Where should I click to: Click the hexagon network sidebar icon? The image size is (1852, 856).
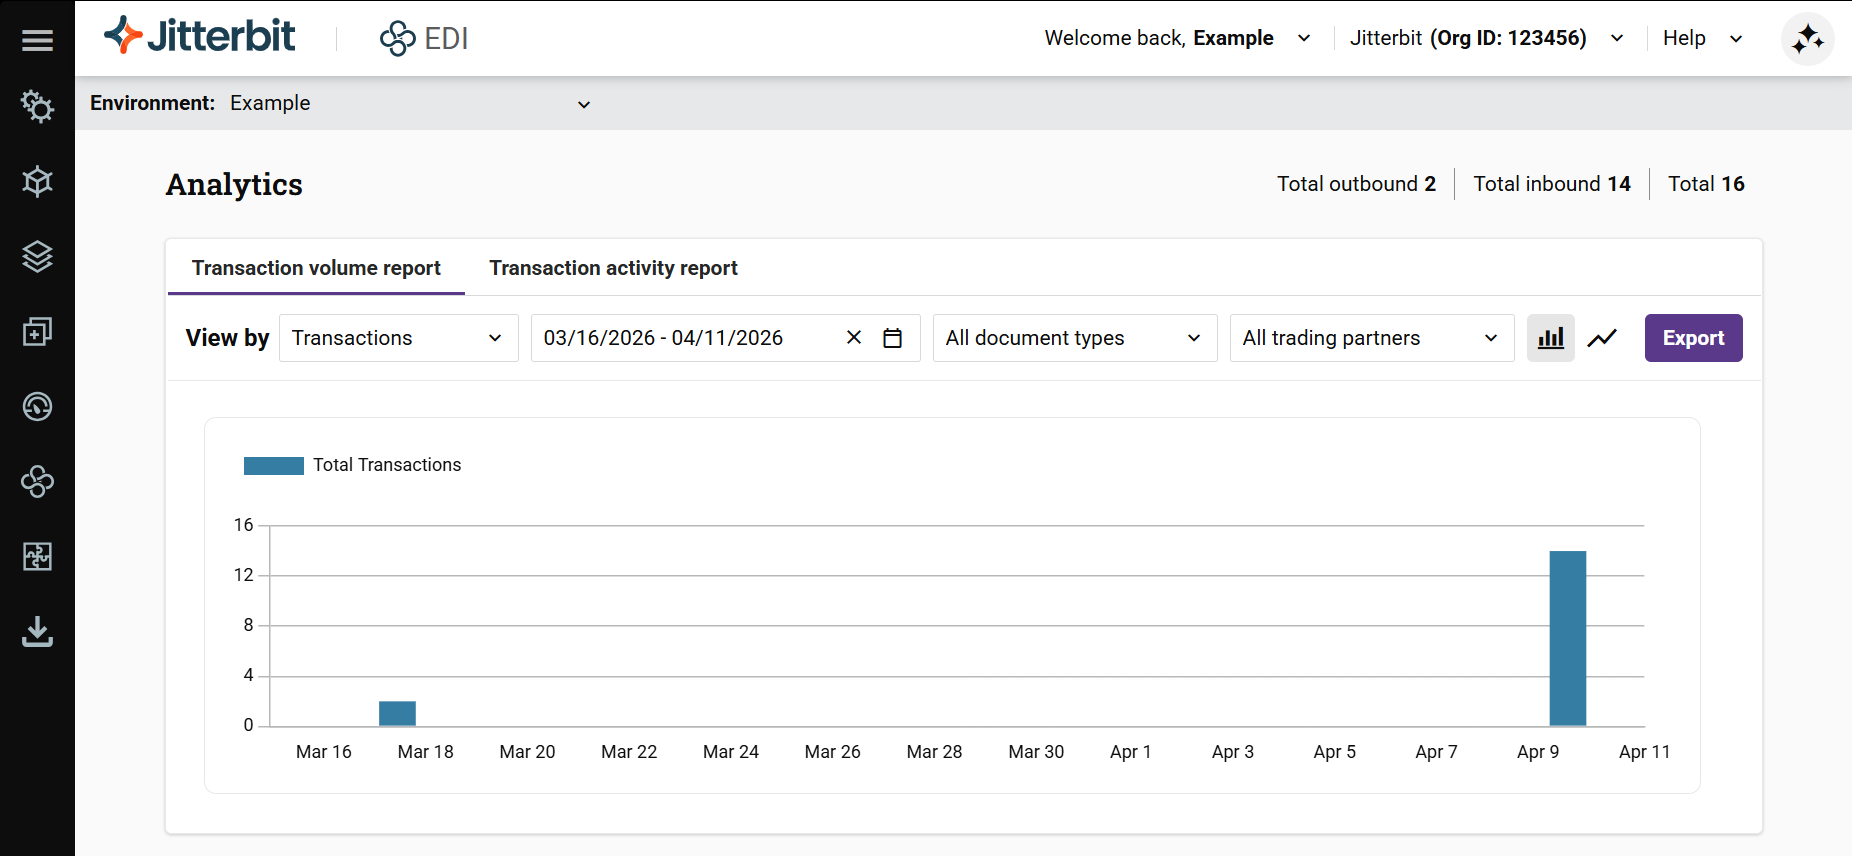point(37,181)
